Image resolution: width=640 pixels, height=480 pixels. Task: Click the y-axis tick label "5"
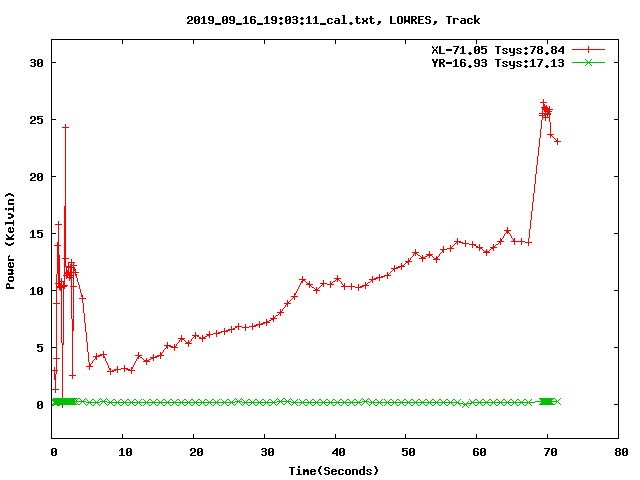point(40,348)
